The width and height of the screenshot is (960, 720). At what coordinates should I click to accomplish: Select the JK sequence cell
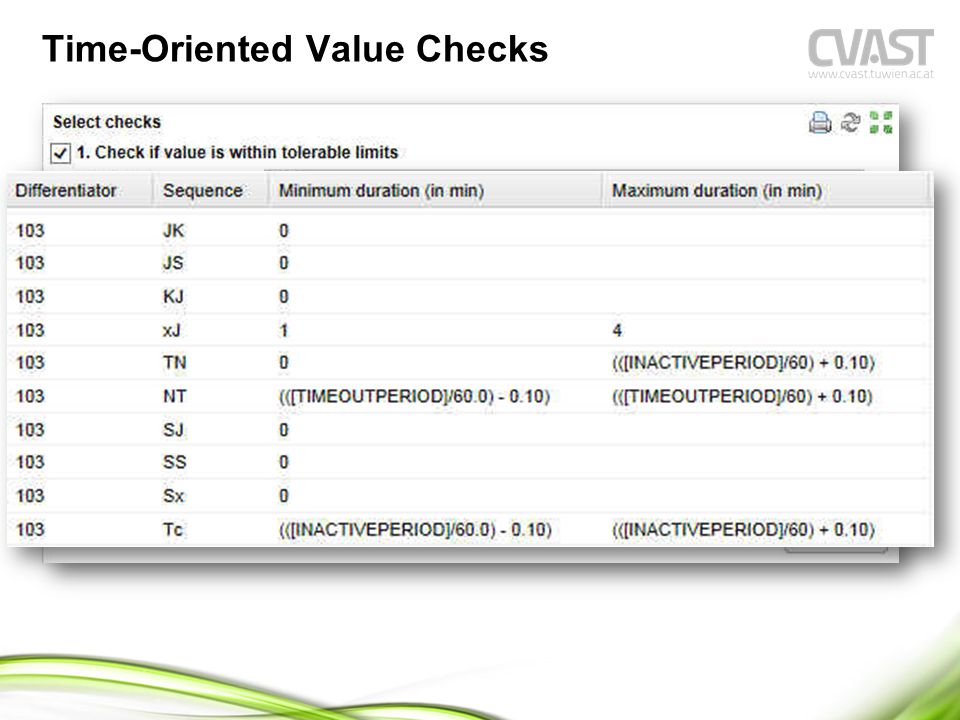click(173, 230)
